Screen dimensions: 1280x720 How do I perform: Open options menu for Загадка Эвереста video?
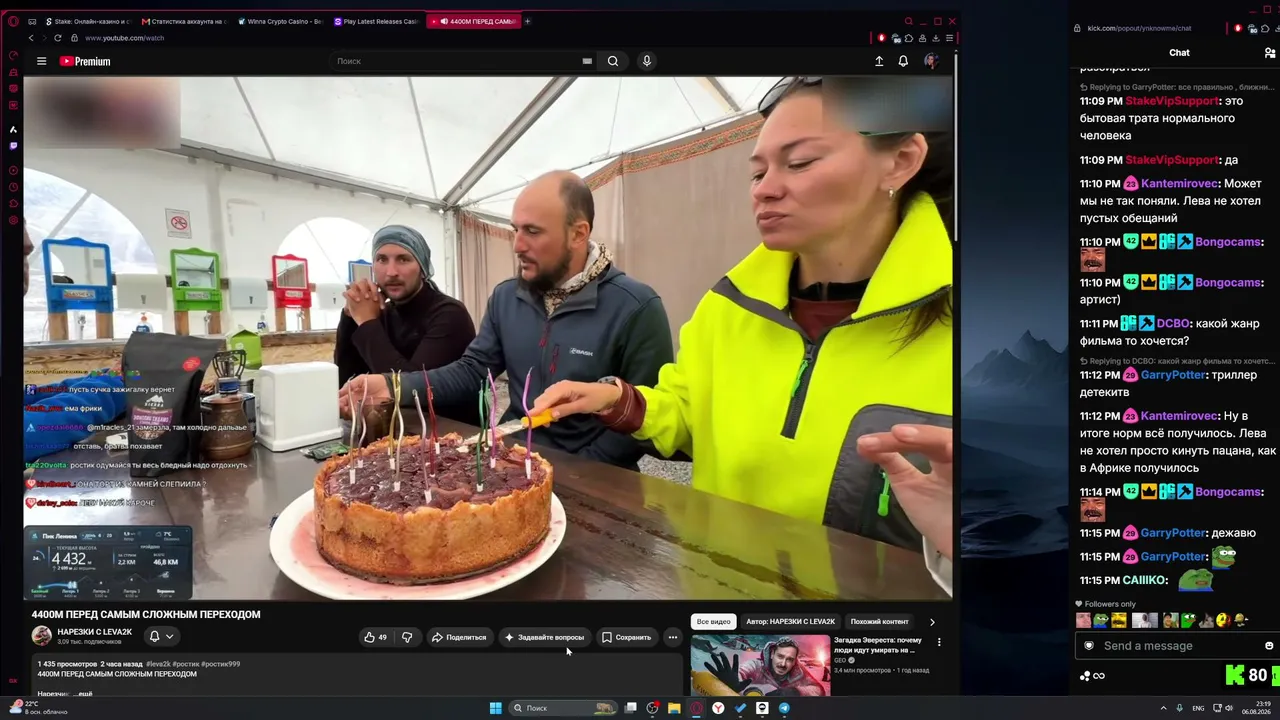click(939, 642)
